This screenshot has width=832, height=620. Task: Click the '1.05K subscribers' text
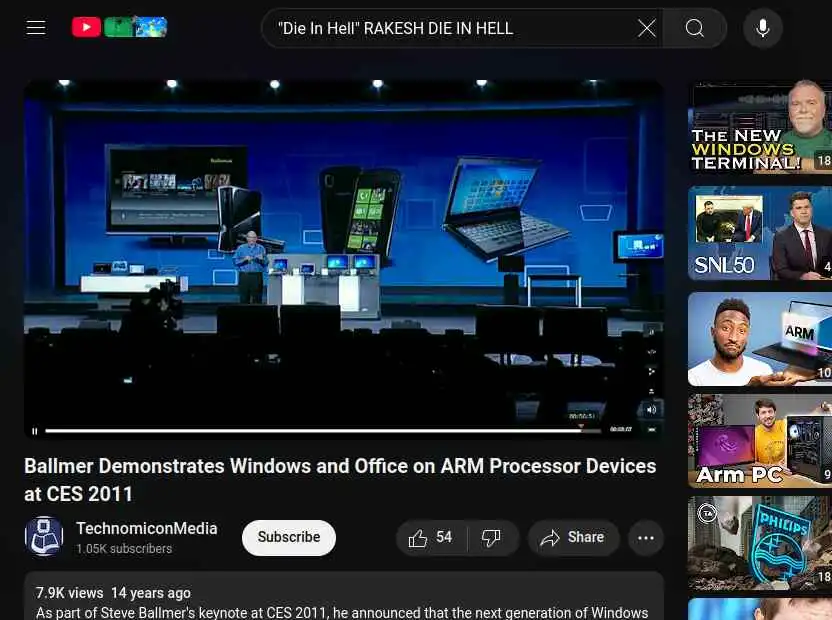pyautogui.click(x=124, y=549)
